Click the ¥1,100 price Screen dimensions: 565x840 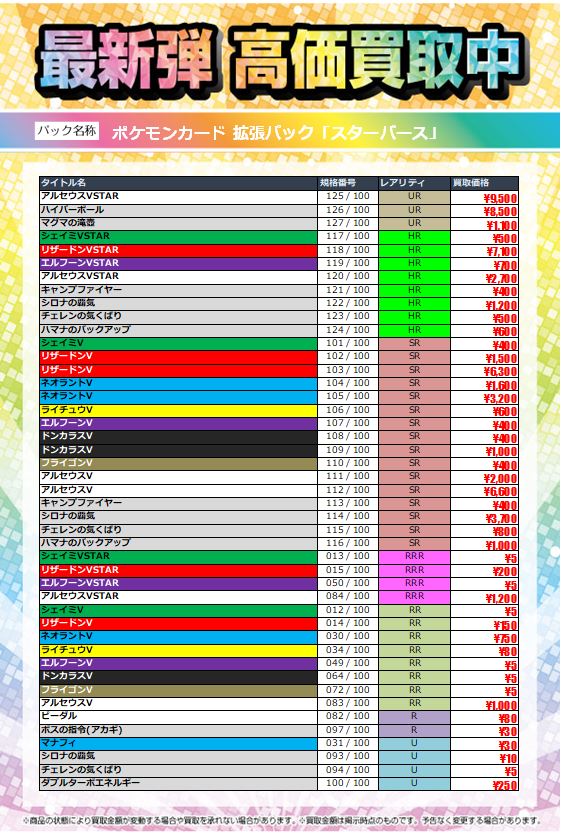coord(502,225)
